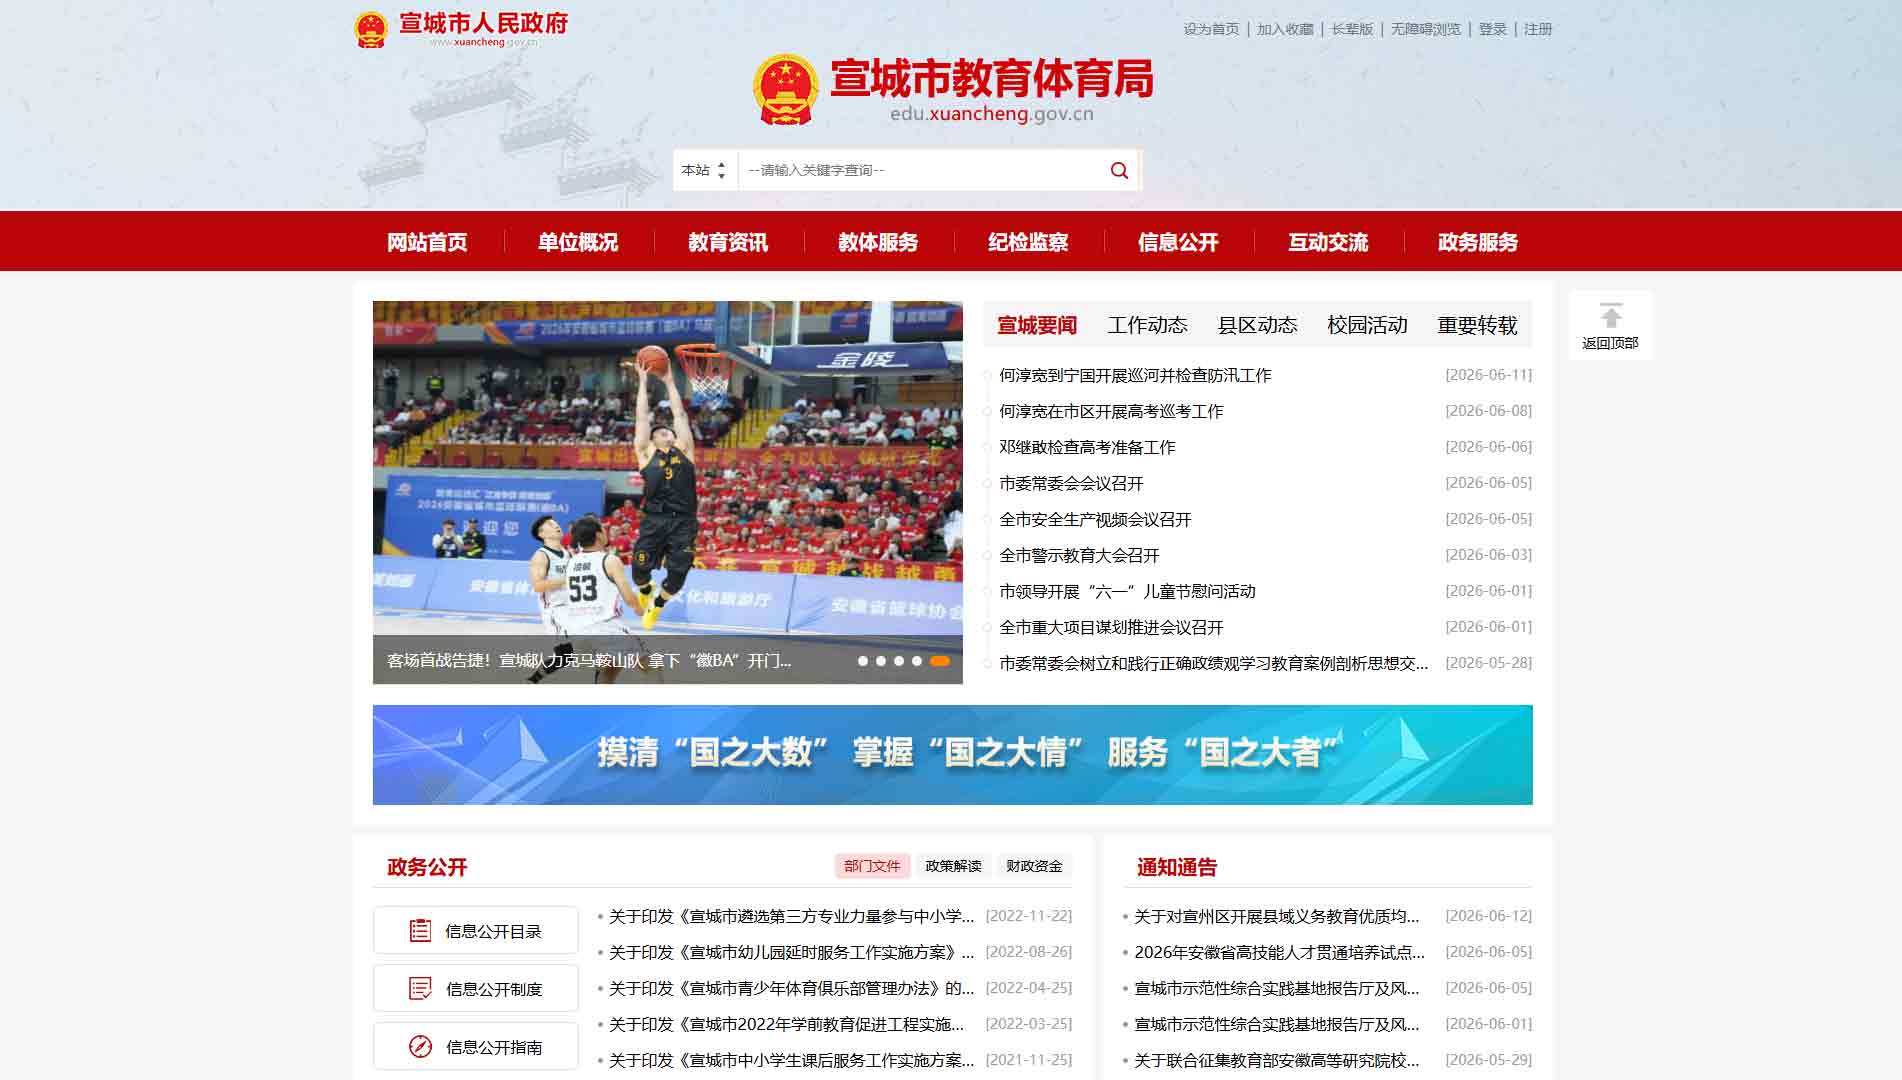This screenshot has width=1902, height=1080.
Task: Open news 市领导开展“六一”儿童节慰问活动
Action: (1127, 591)
